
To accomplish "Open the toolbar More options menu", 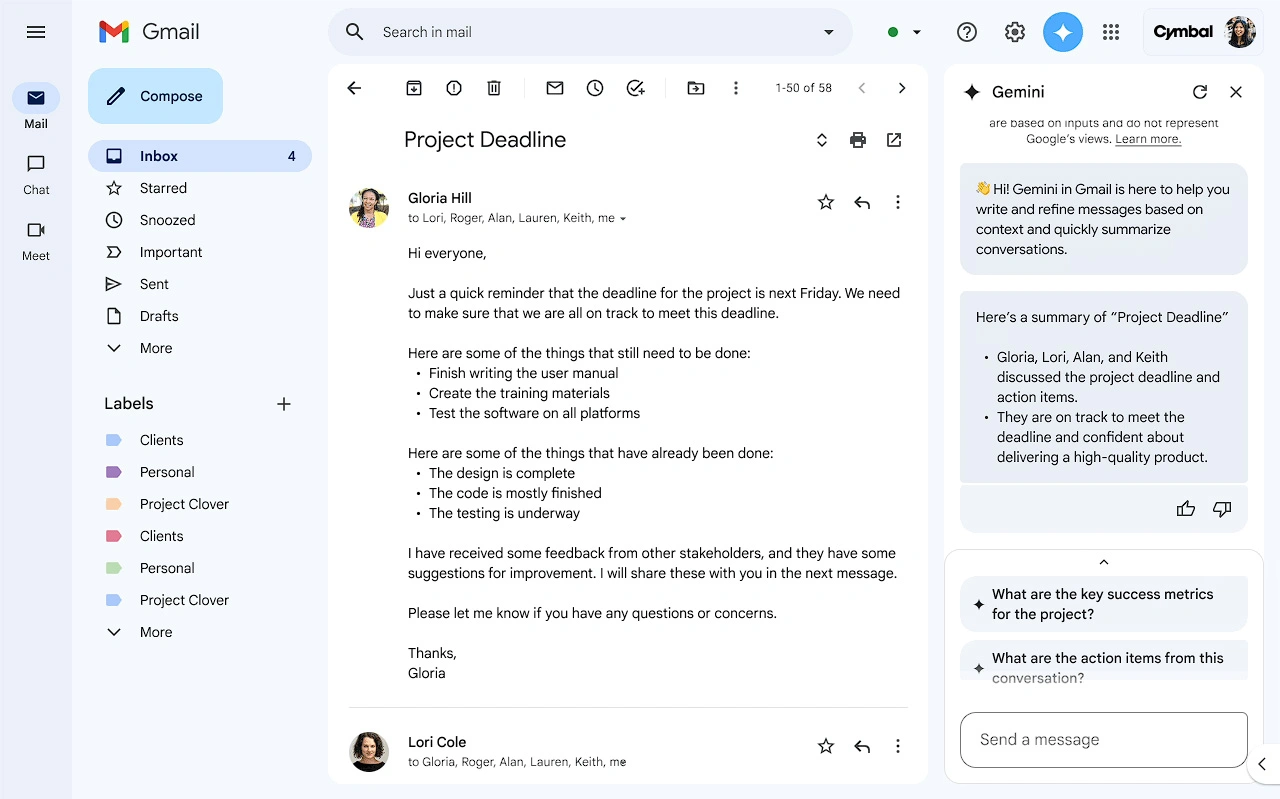I will pos(736,88).
